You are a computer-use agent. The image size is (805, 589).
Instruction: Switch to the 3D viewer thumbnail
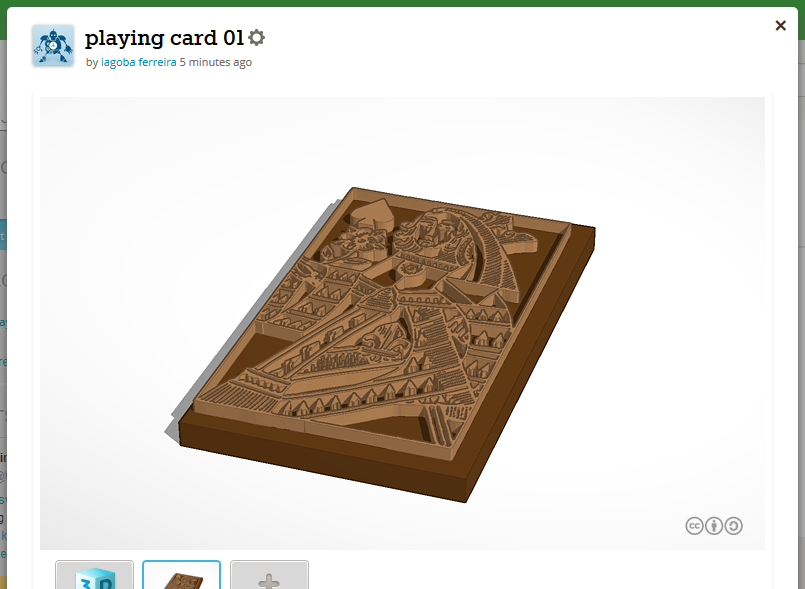[94, 575]
